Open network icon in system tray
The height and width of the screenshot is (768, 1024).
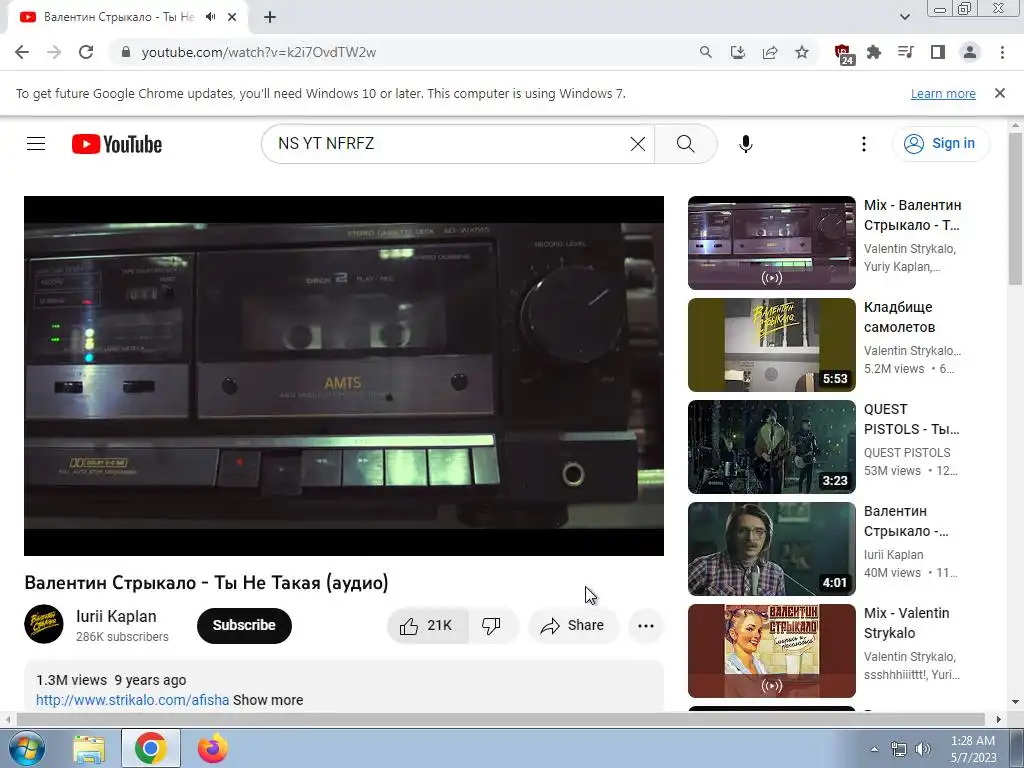click(x=899, y=749)
